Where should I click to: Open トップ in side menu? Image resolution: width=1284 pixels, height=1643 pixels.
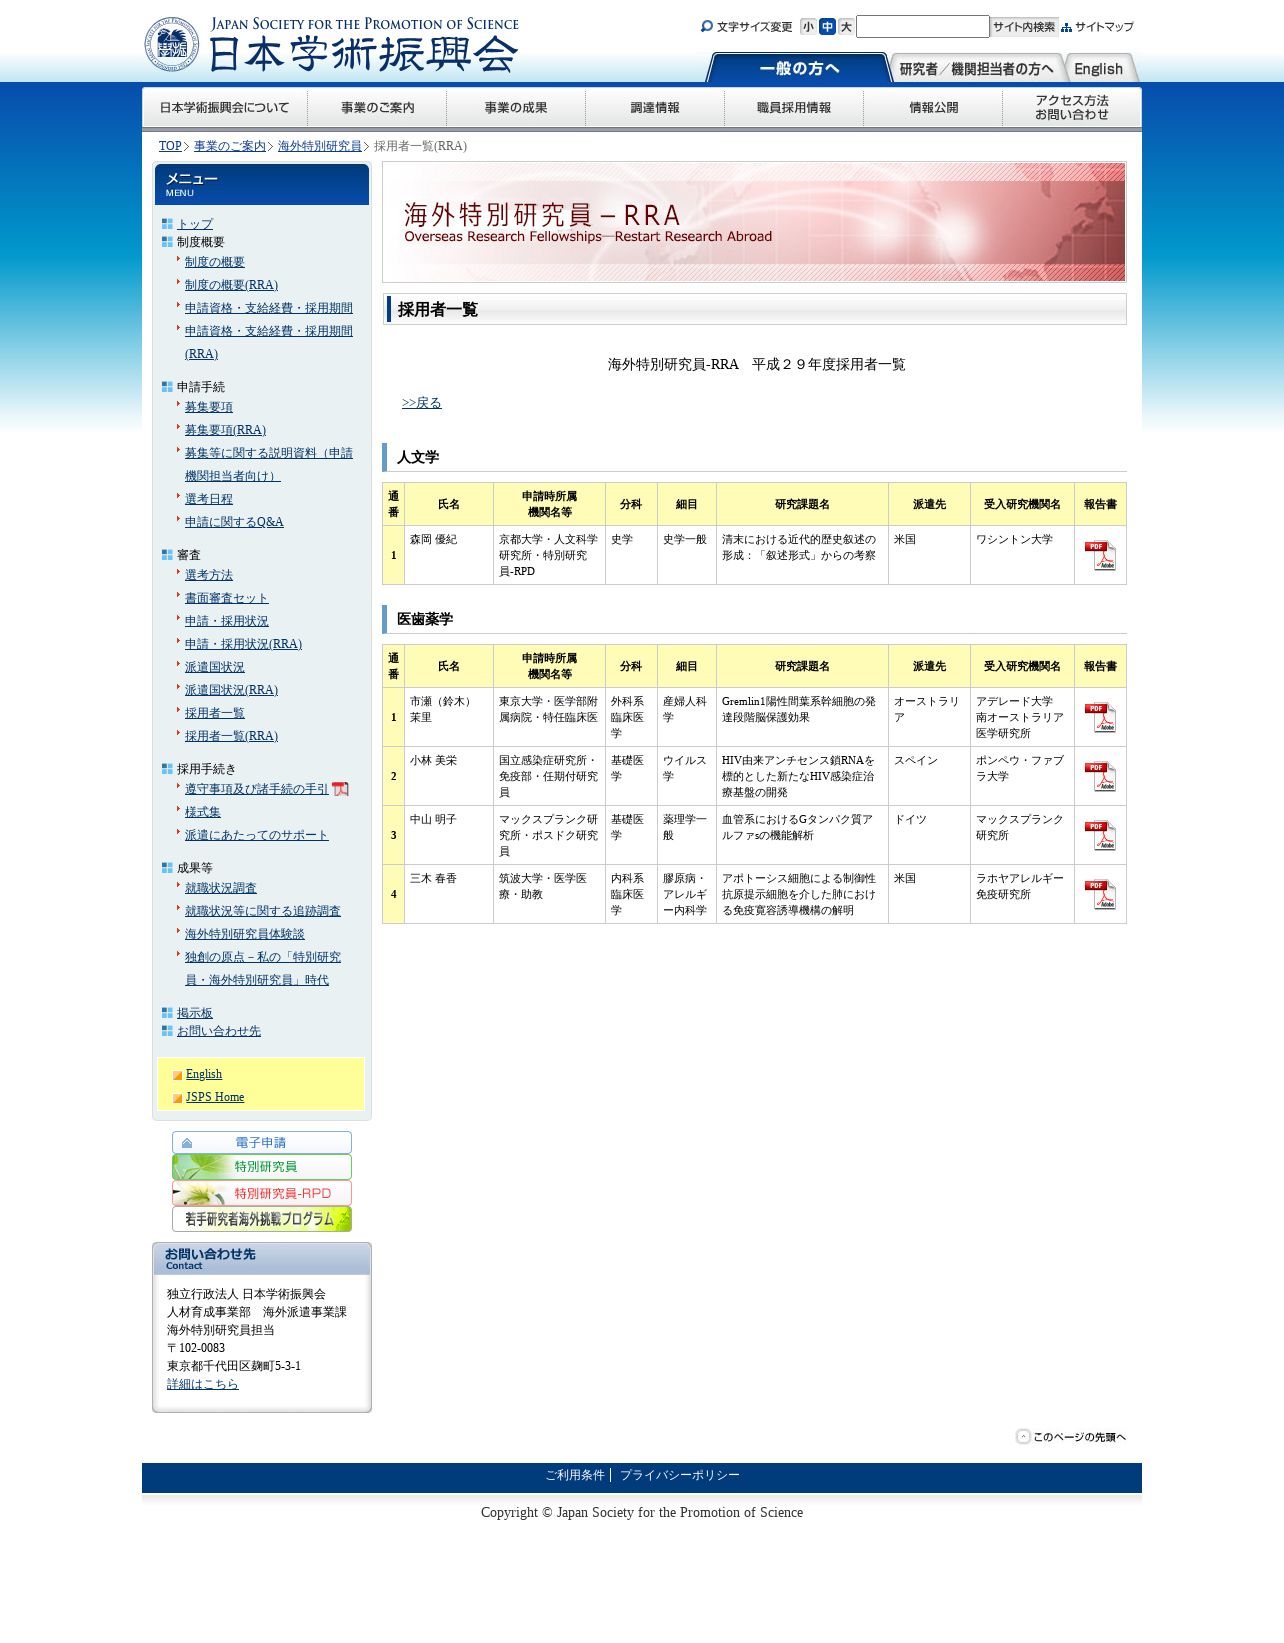195,224
